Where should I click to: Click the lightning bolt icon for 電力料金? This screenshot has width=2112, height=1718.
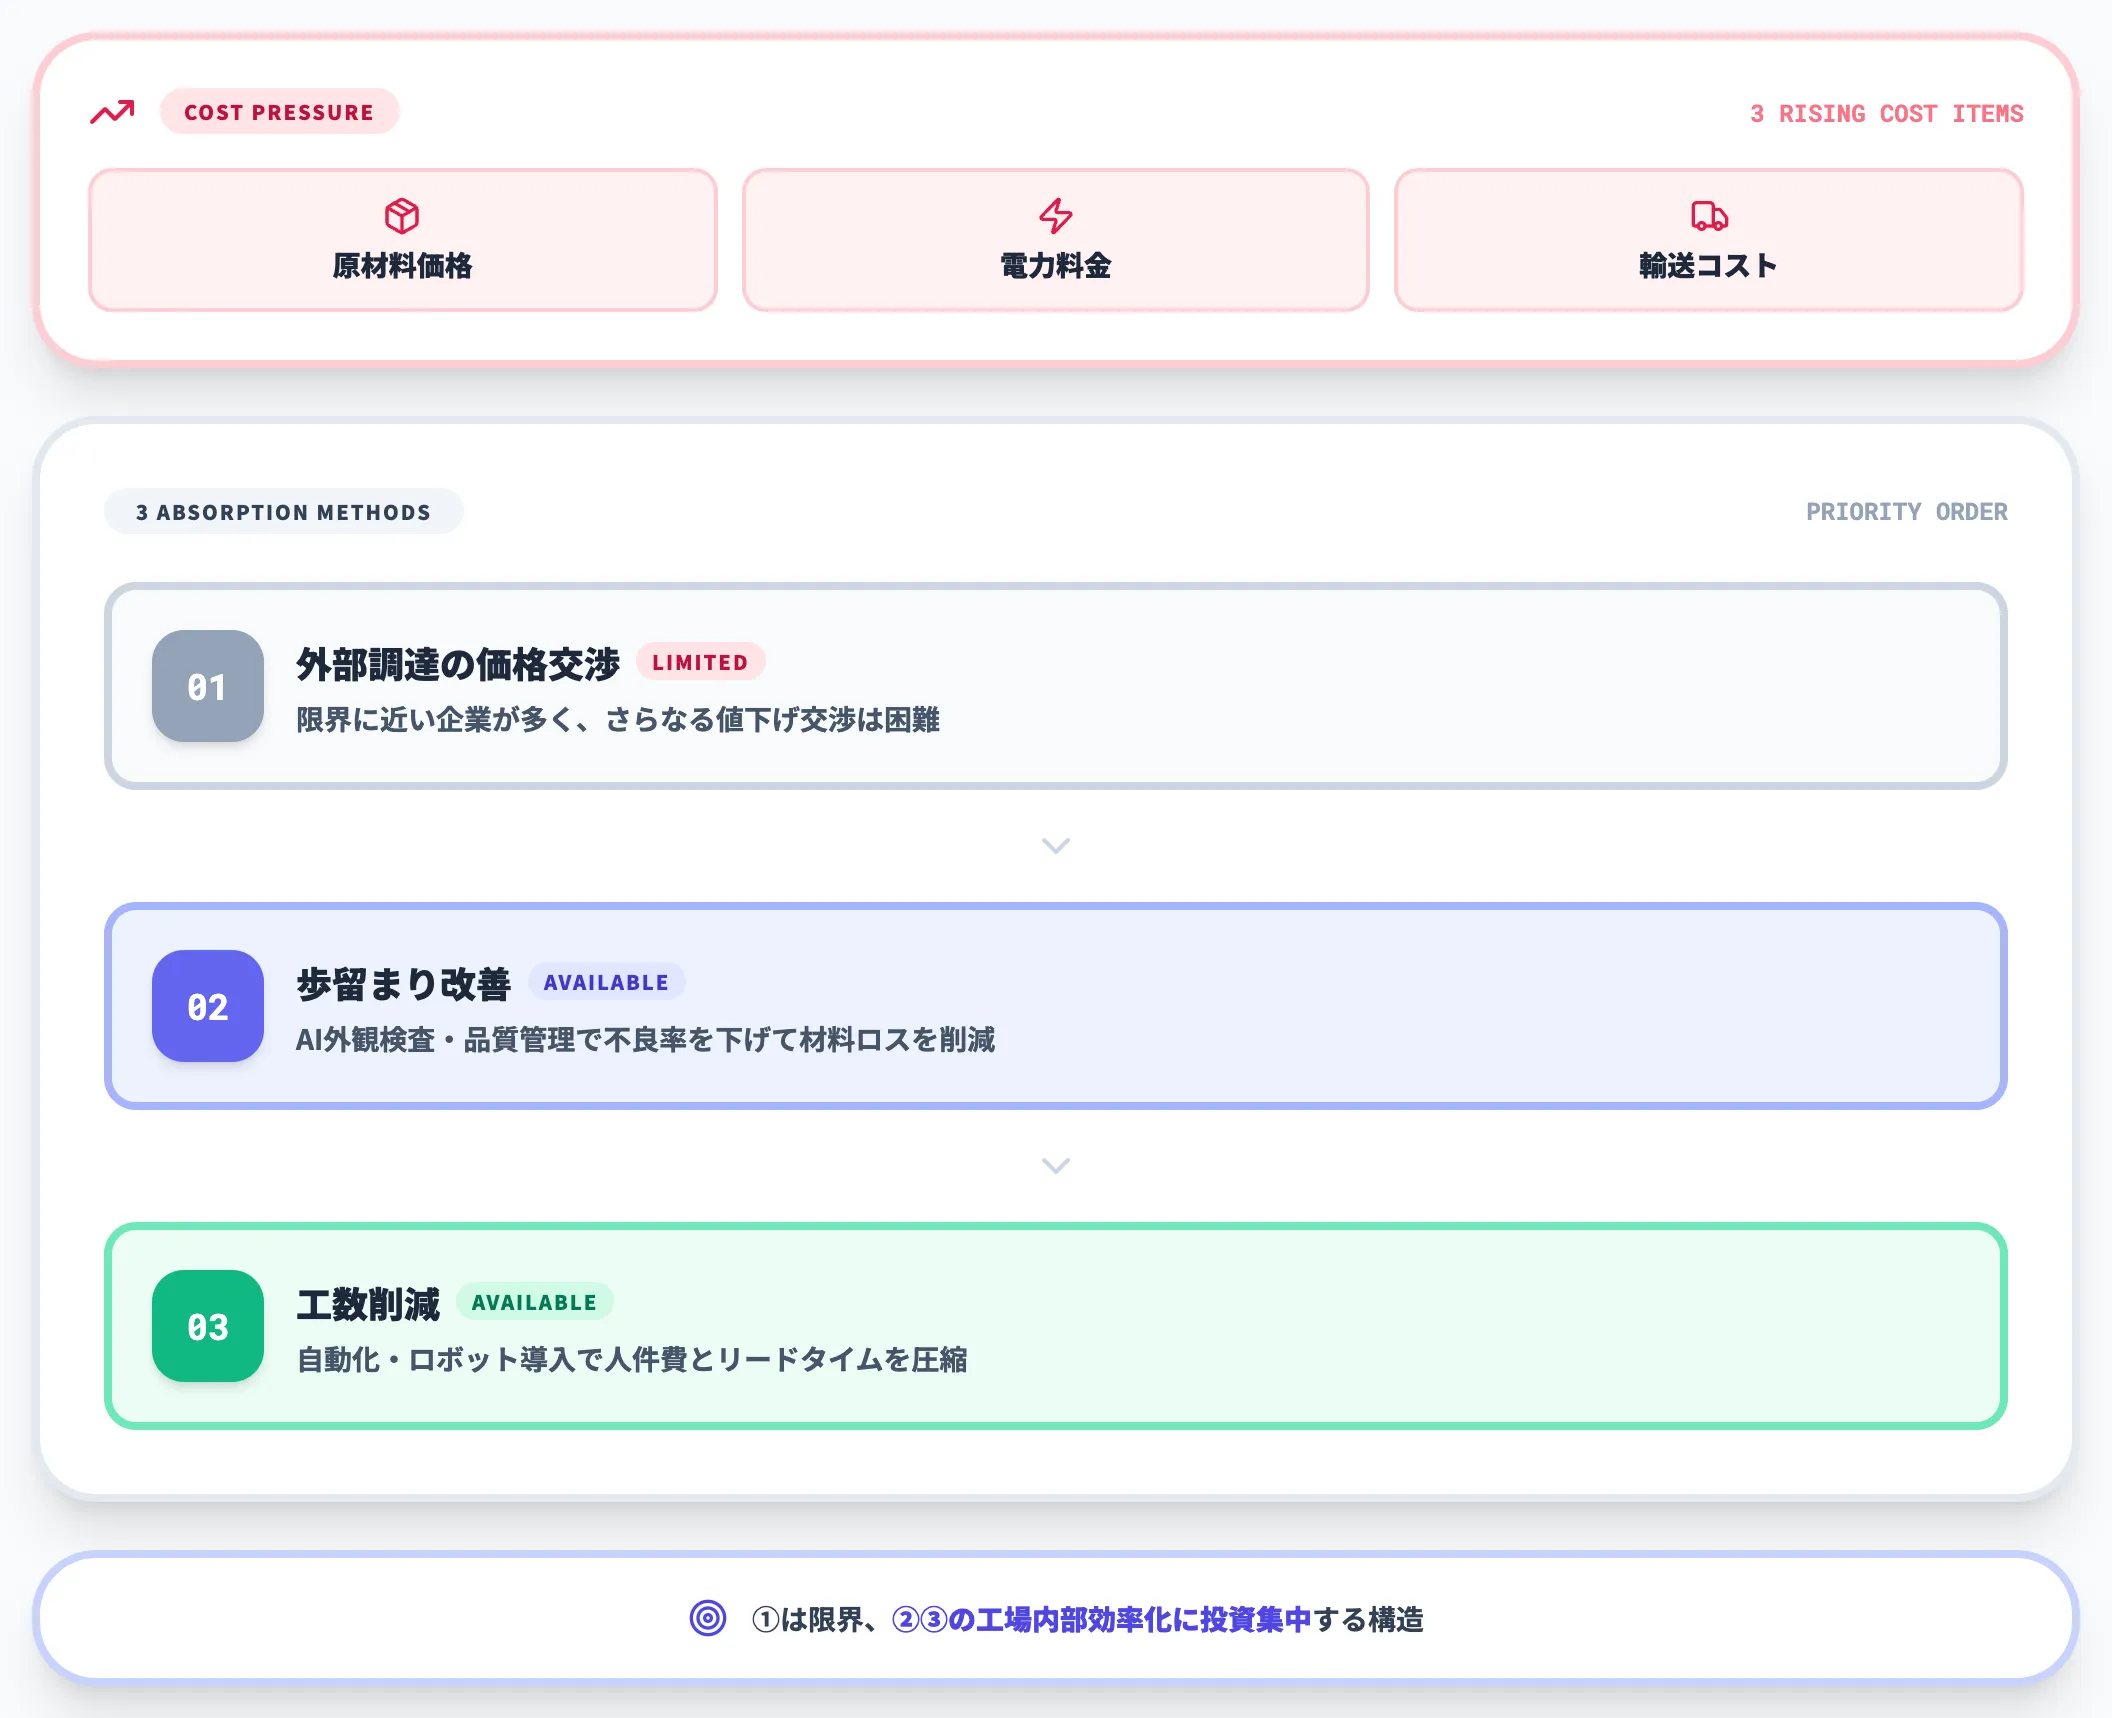1055,215
